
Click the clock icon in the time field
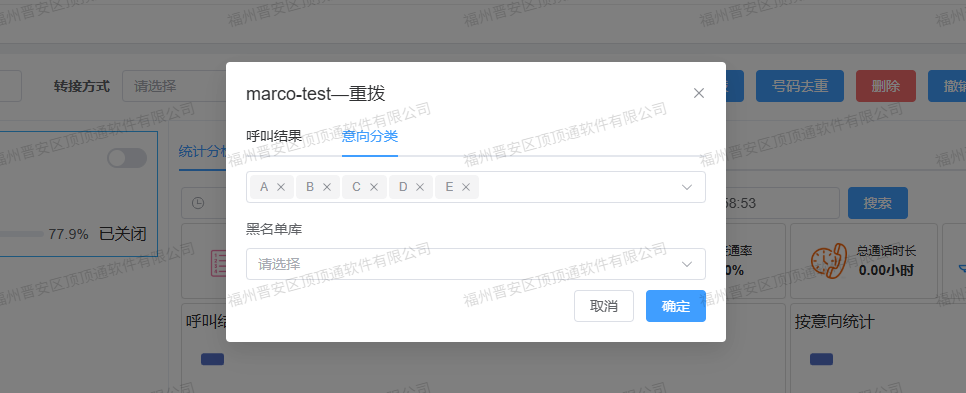[x=198, y=203]
